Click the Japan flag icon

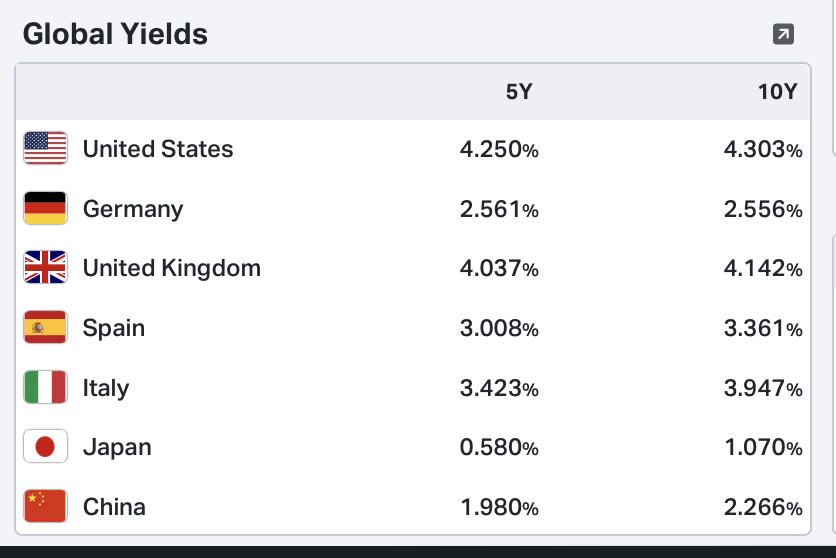click(x=45, y=447)
